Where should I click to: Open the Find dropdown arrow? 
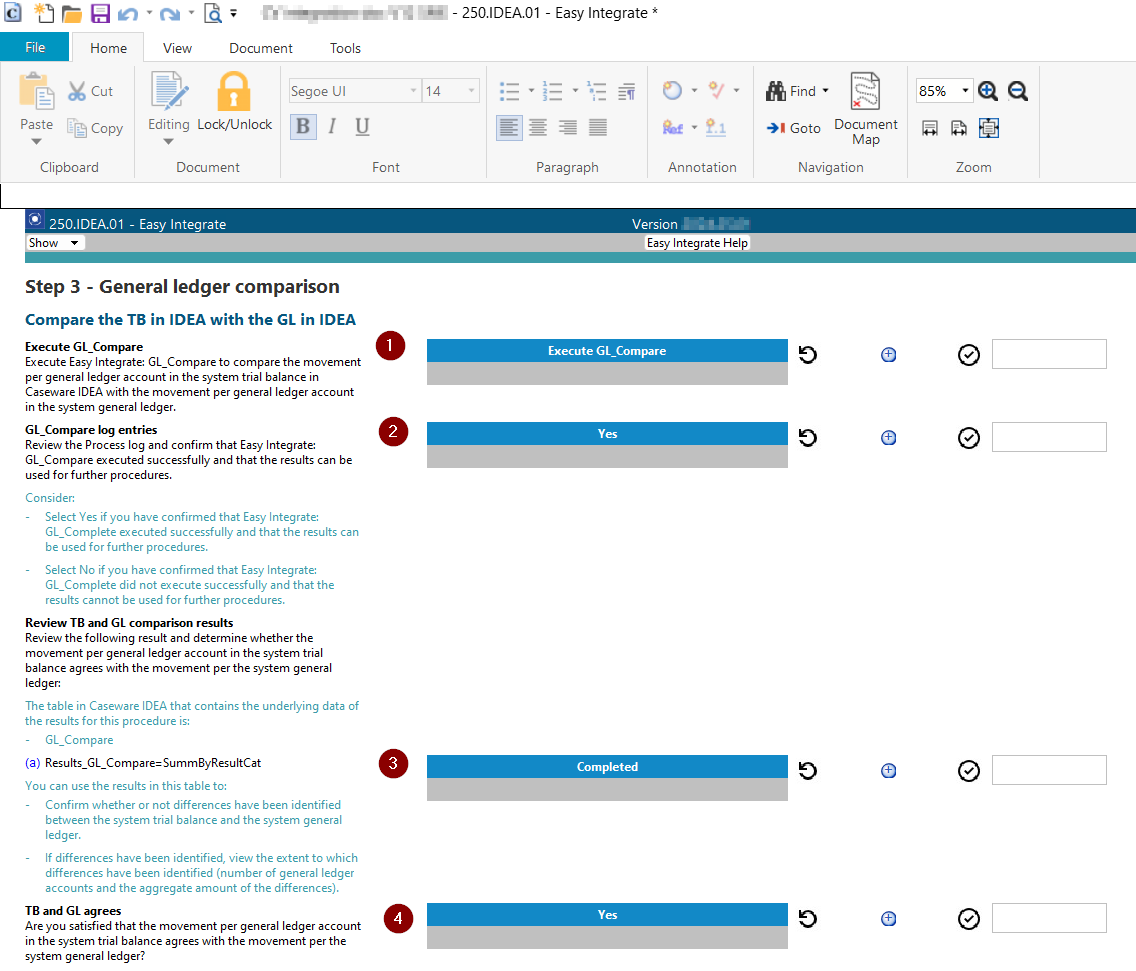825,91
